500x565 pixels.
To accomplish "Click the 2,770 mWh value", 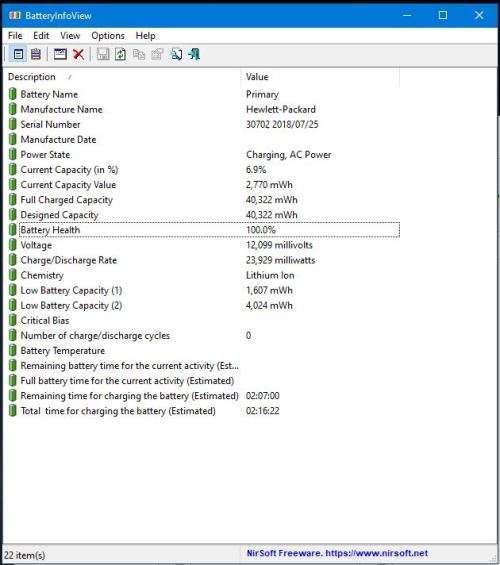I will click(x=269, y=185).
